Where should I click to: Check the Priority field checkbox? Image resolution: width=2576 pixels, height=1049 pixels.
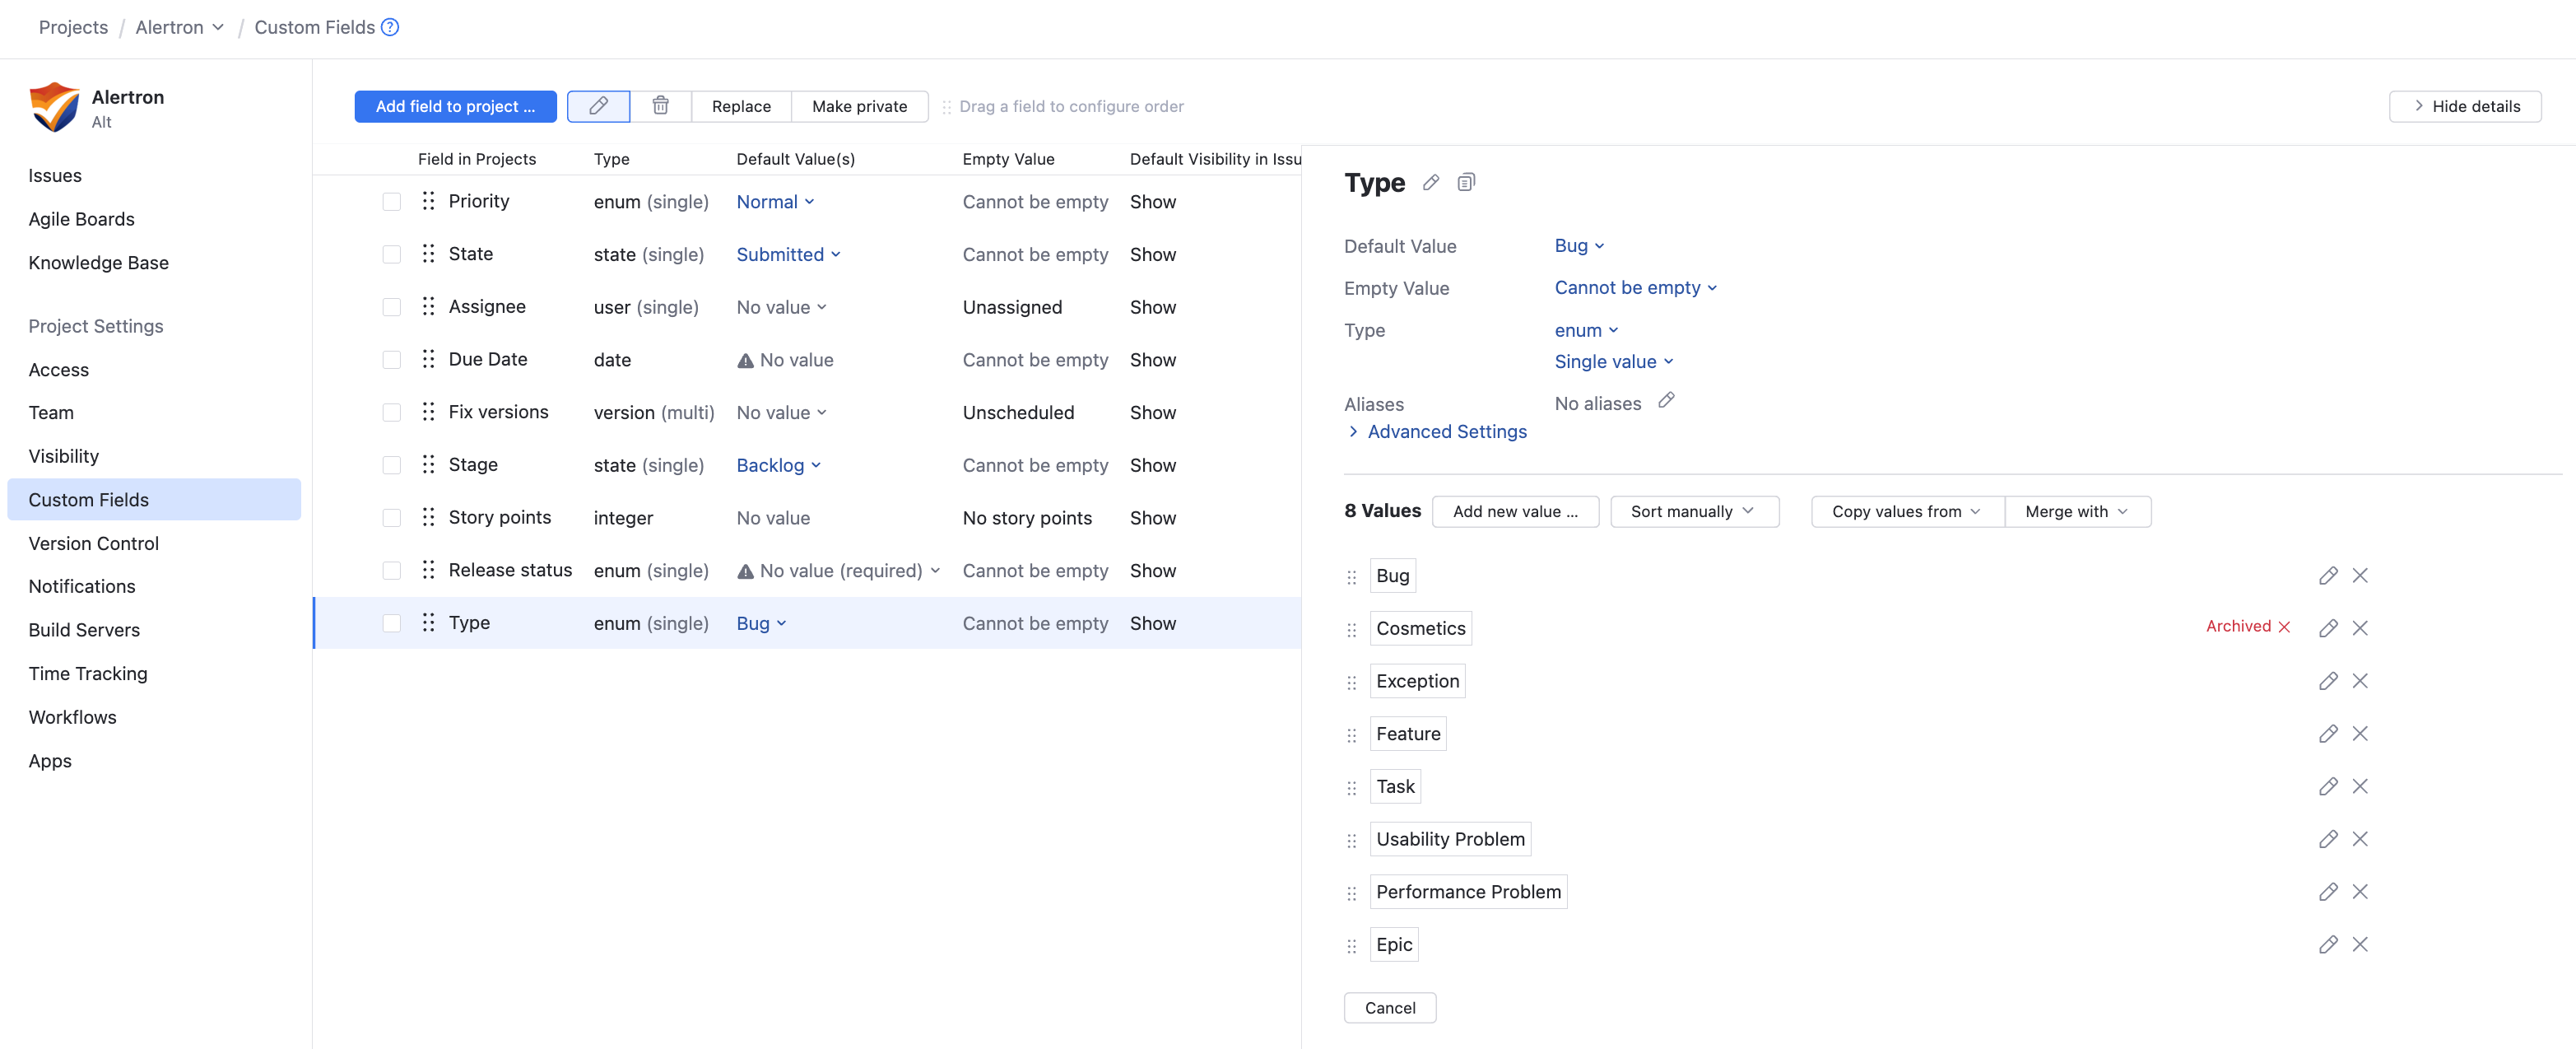[x=391, y=202]
